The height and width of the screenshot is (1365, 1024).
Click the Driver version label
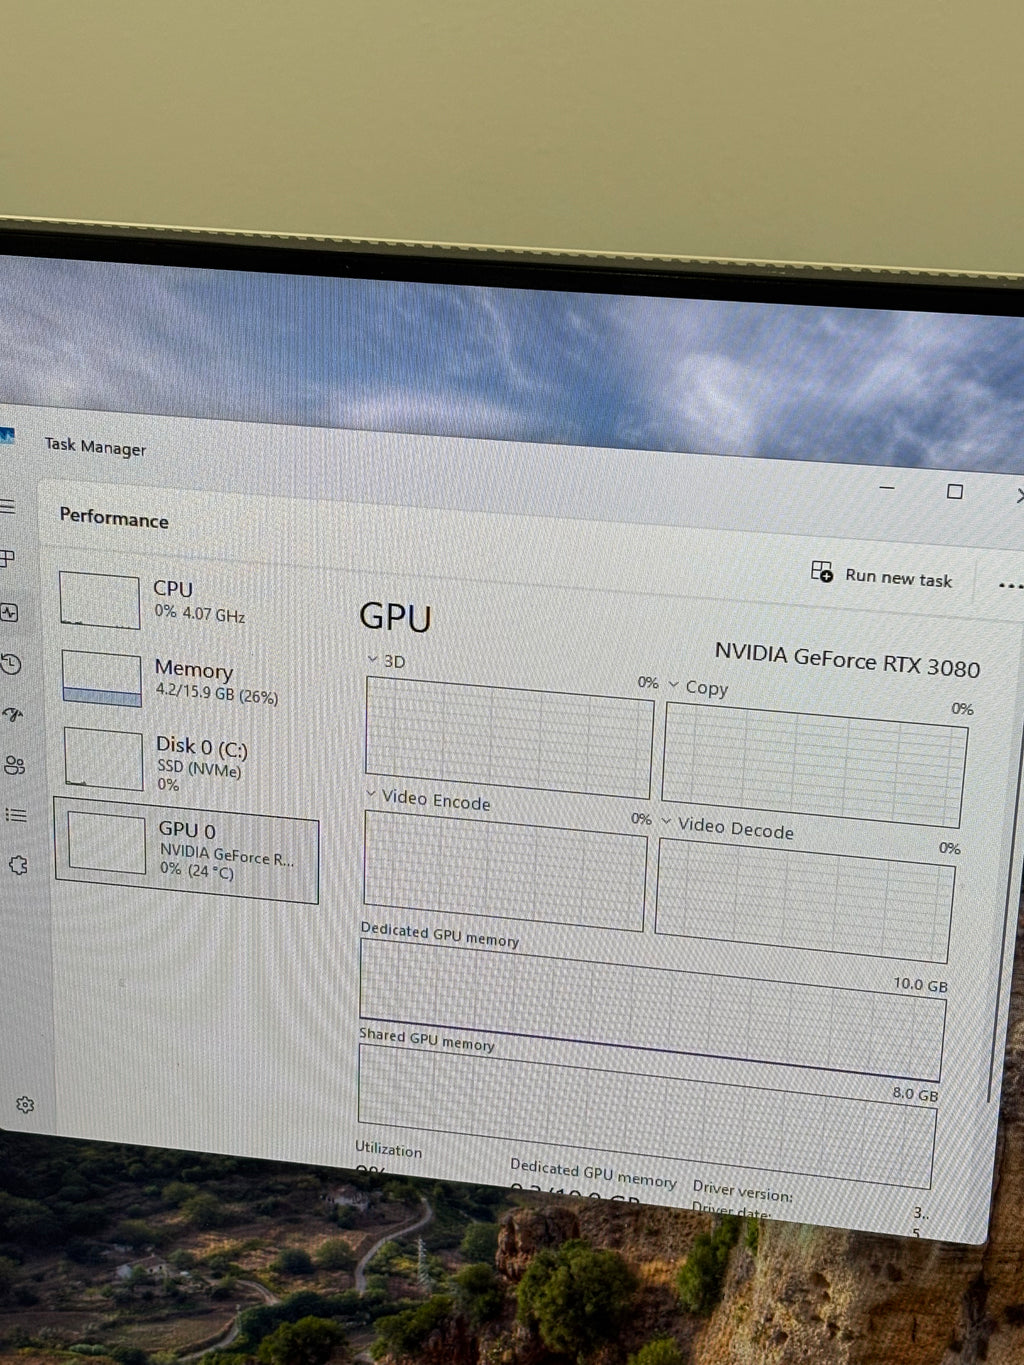click(742, 1190)
